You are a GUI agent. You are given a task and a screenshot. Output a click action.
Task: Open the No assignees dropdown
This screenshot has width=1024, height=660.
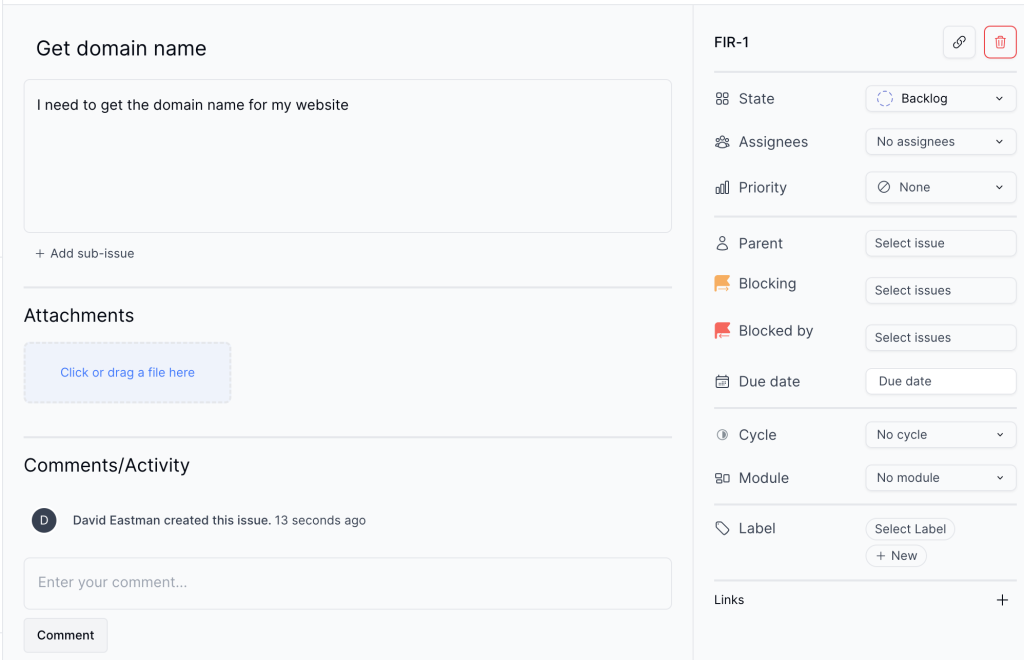(x=940, y=142)
